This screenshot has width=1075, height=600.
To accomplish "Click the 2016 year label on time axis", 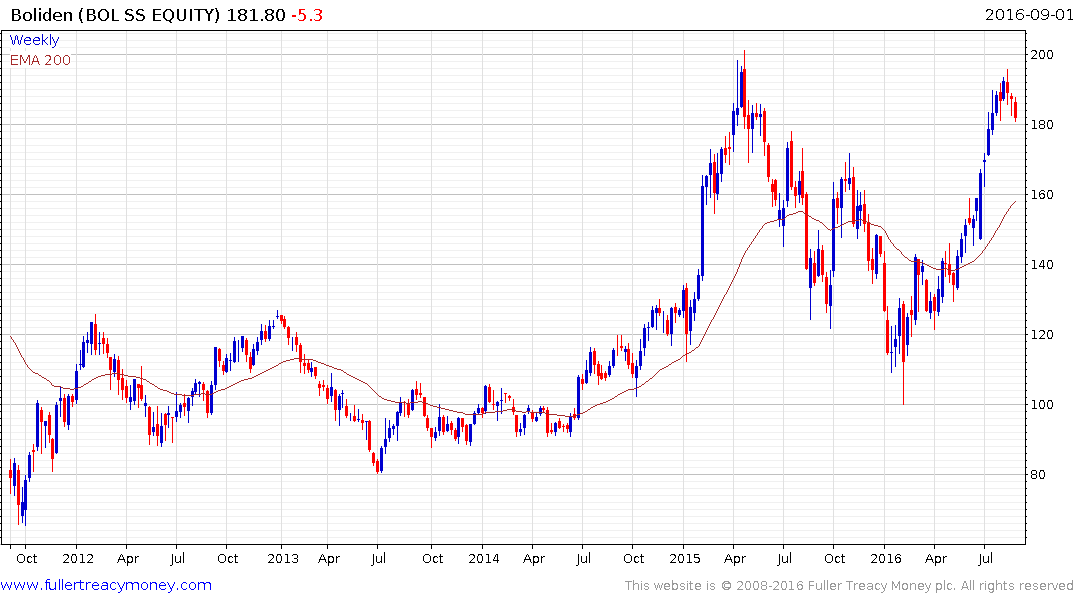I will pyautogui.click(x=886, y=558).
